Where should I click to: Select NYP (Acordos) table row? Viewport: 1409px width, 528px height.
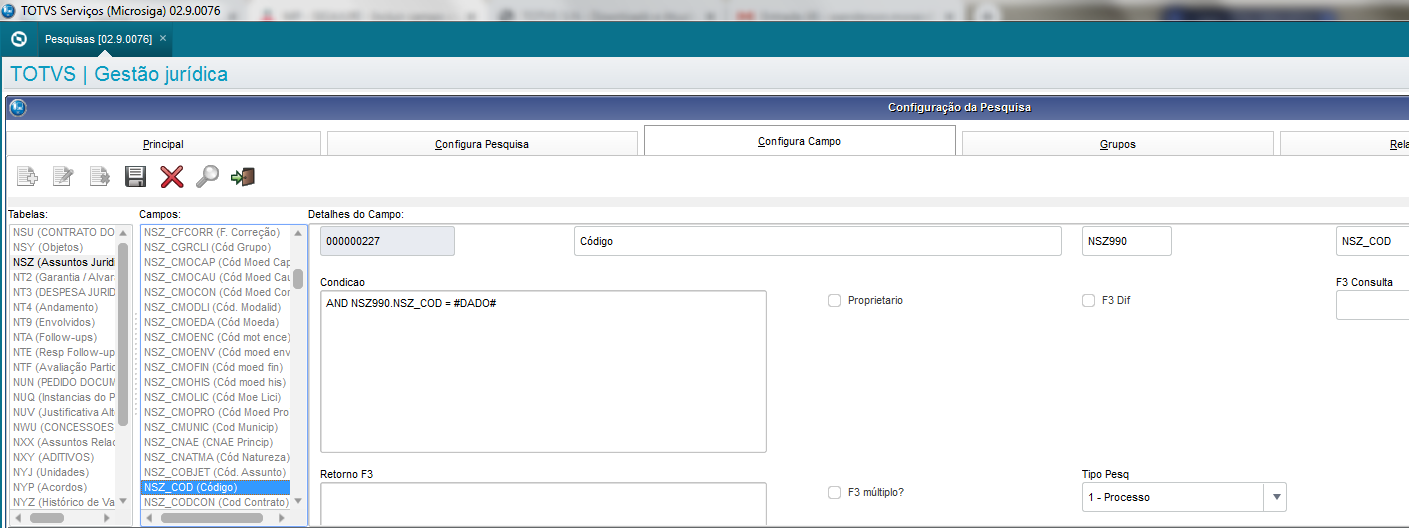click(64, 487)
